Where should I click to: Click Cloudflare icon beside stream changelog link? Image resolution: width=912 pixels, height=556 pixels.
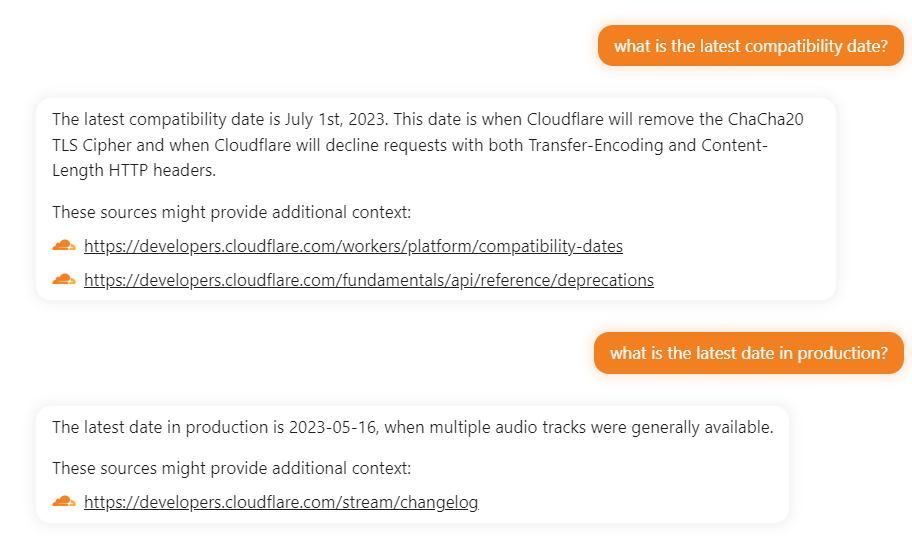click(x=64, y=502)
